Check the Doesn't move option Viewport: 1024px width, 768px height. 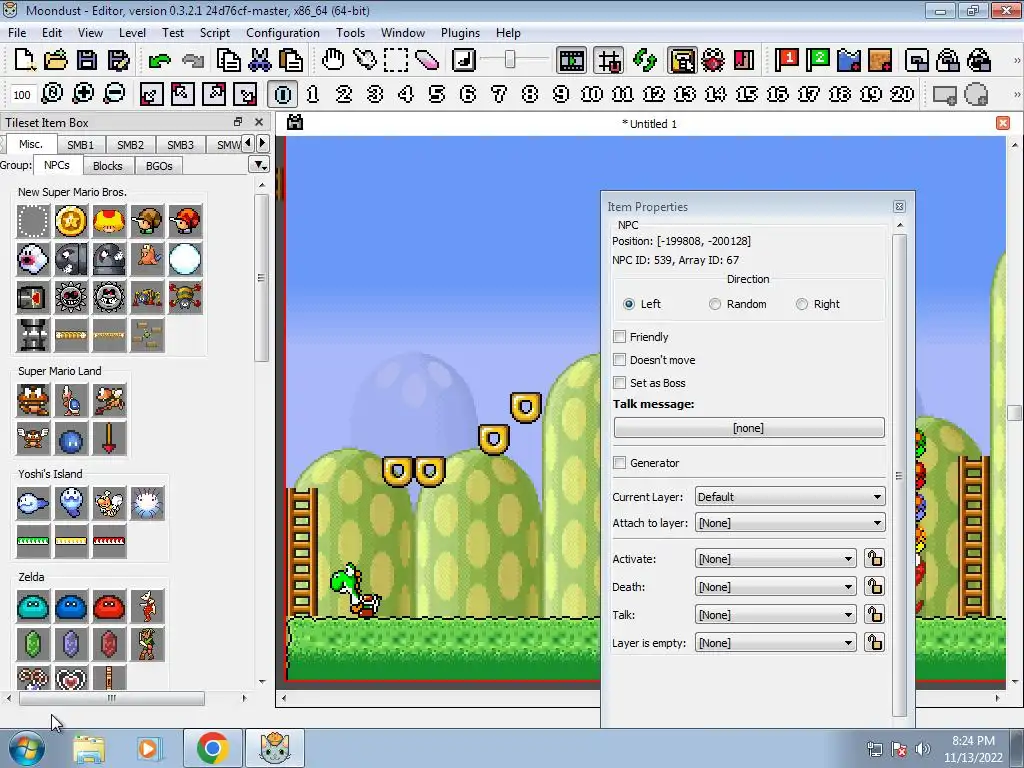pos(620,360)
